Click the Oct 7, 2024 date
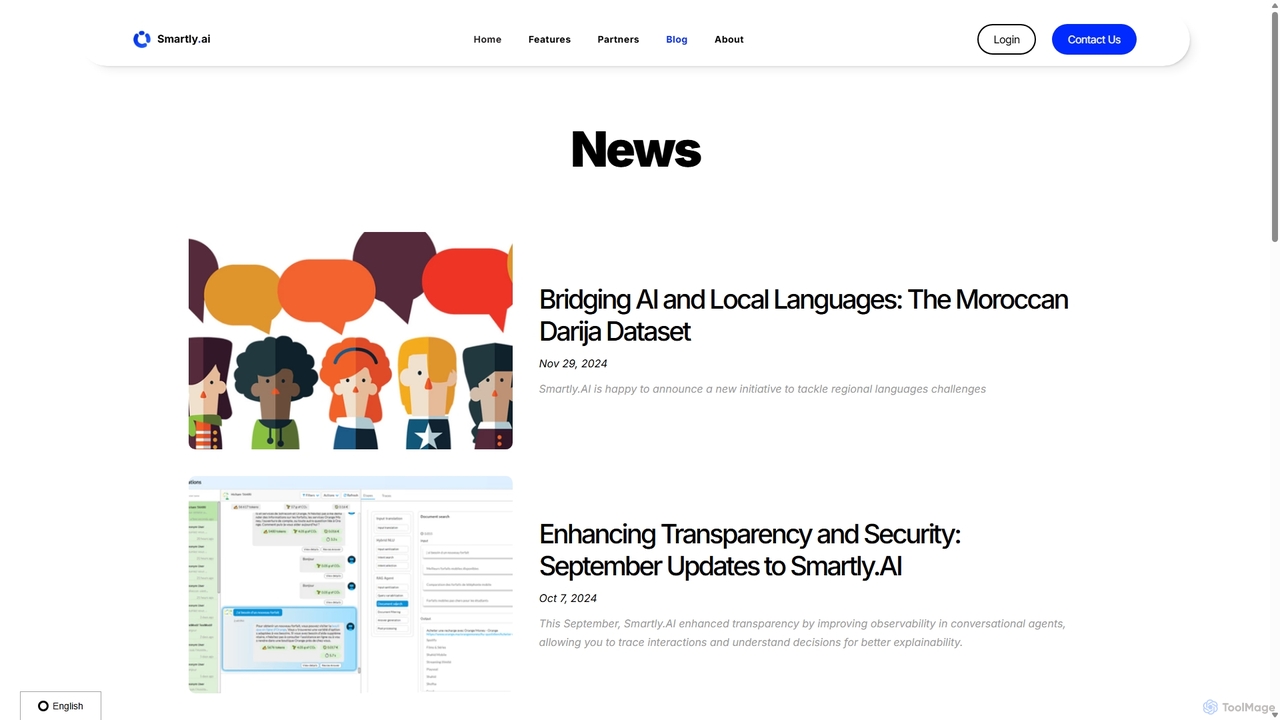This screenshot has height=720, width=1280. (568, 598)
